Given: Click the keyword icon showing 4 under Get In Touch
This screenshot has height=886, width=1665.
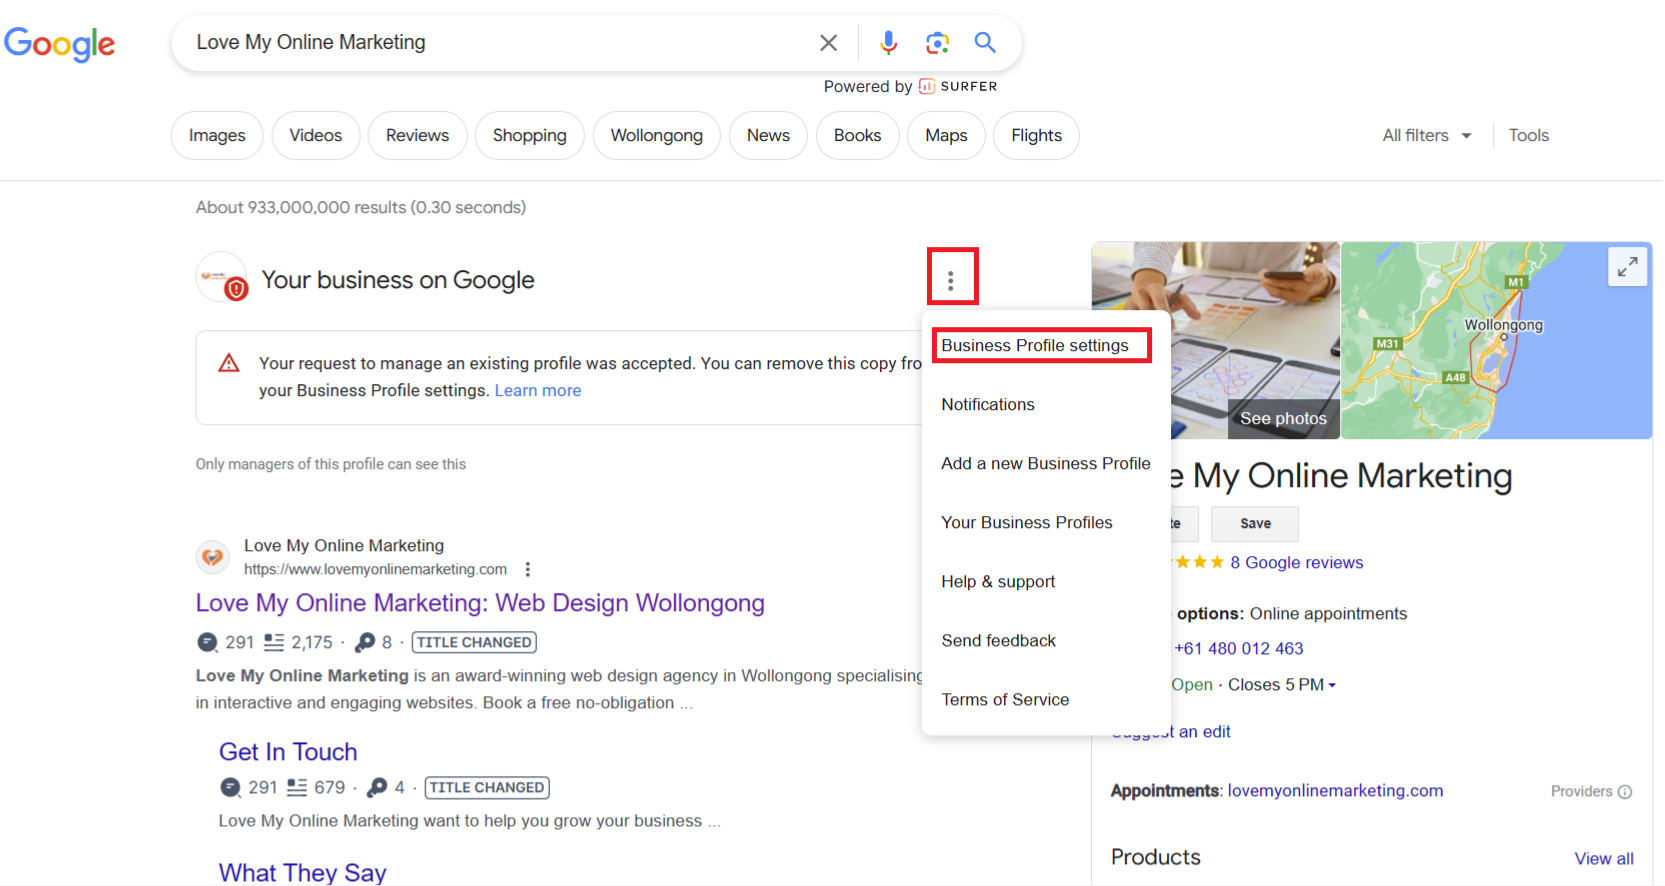Looking at the screenshot, I should (x=377, y=787).
